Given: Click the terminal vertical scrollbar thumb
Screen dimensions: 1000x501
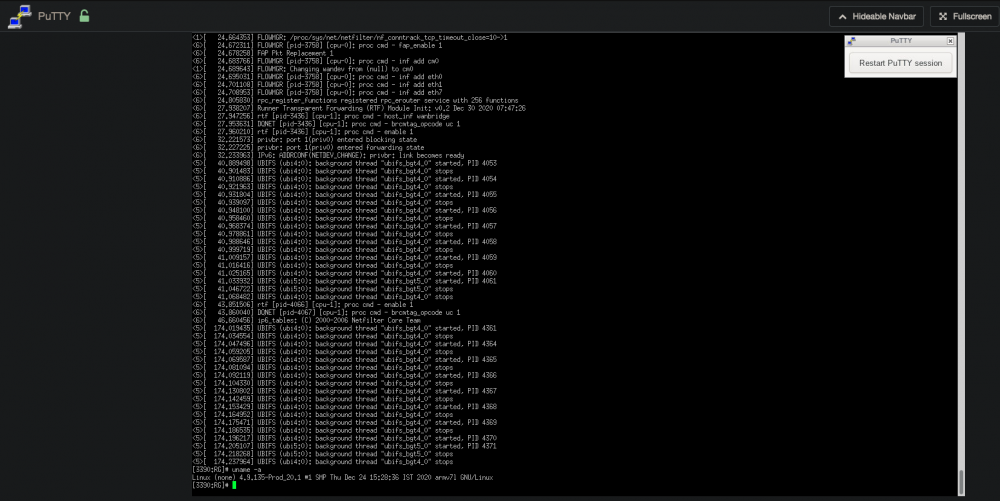Looking at the screenshot, I should [x=961, y=483].
